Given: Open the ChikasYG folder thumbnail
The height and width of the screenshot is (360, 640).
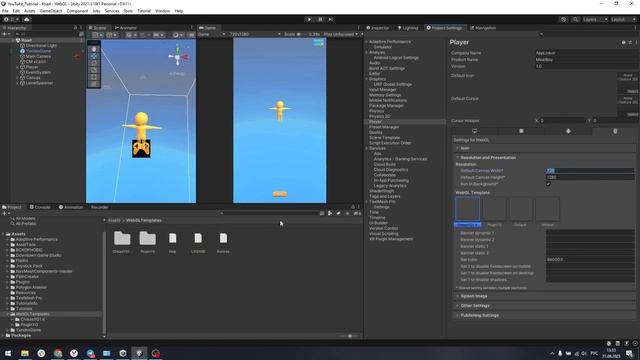Looking at the screenshot, I should pos(122,238).
